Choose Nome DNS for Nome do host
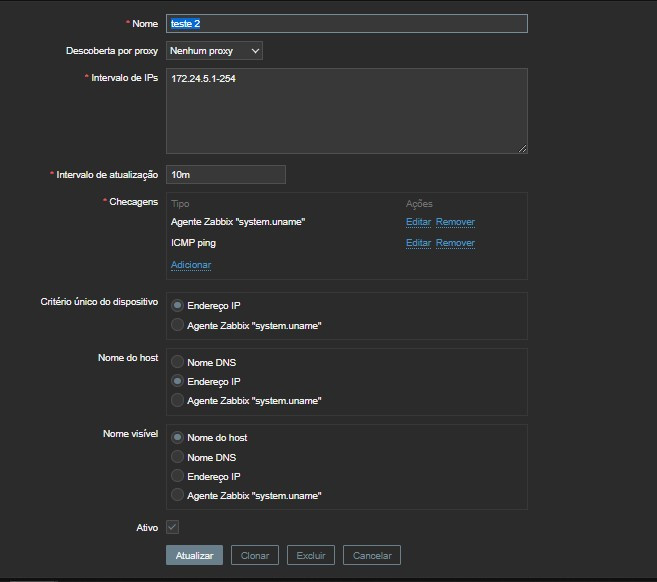The image size is (657, 582). (x=178, y=362)
